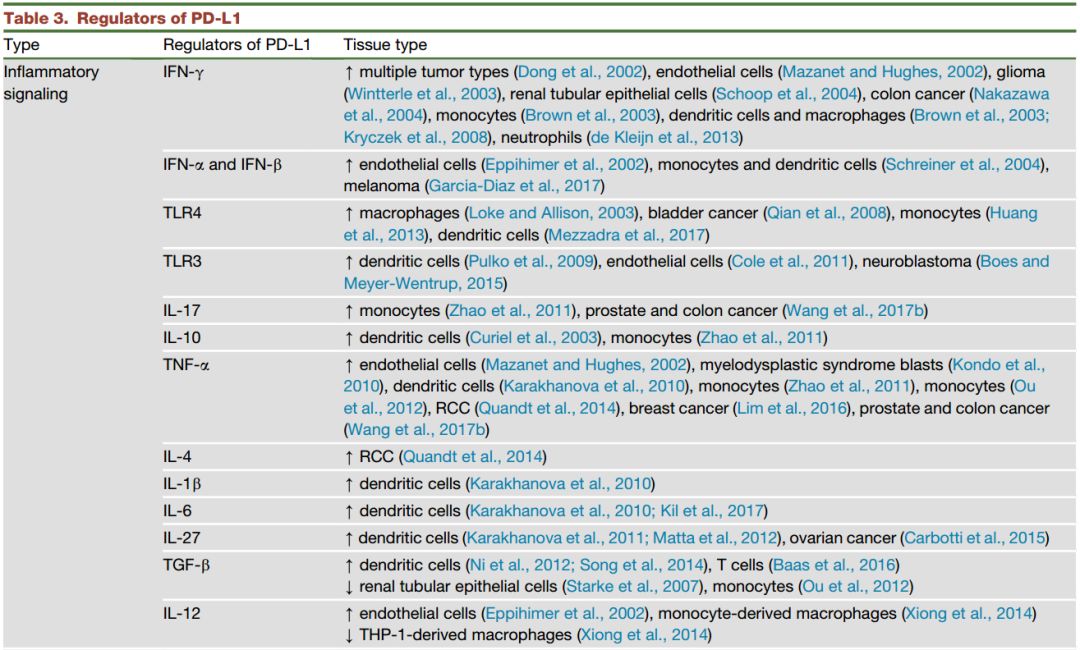Select the 'IL-1β' regulator cell
The image size is (1080, 650).
coord(182,484)
